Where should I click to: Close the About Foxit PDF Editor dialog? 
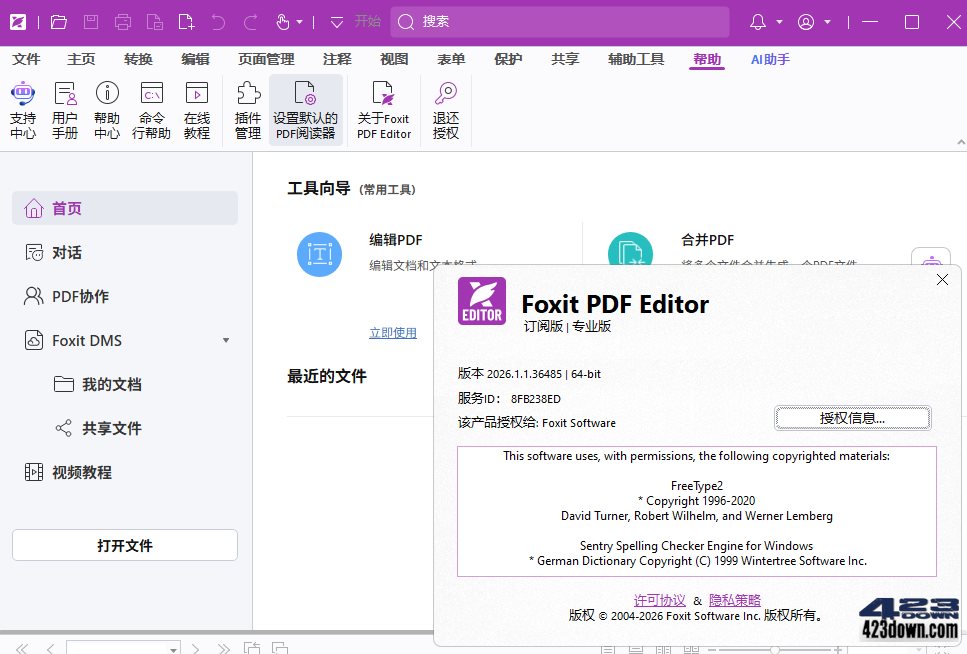point(942,279)
